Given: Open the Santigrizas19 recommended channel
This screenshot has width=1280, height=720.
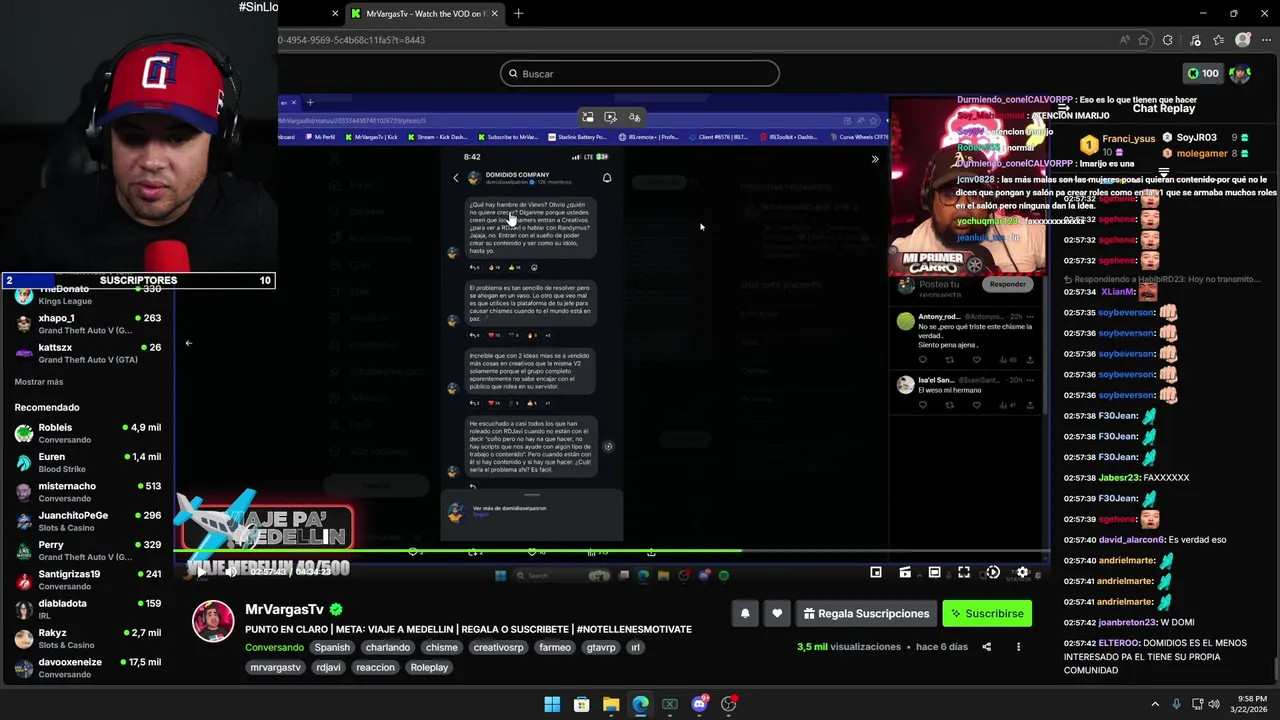Looking at the screenshot, I should tap(88, 580).
